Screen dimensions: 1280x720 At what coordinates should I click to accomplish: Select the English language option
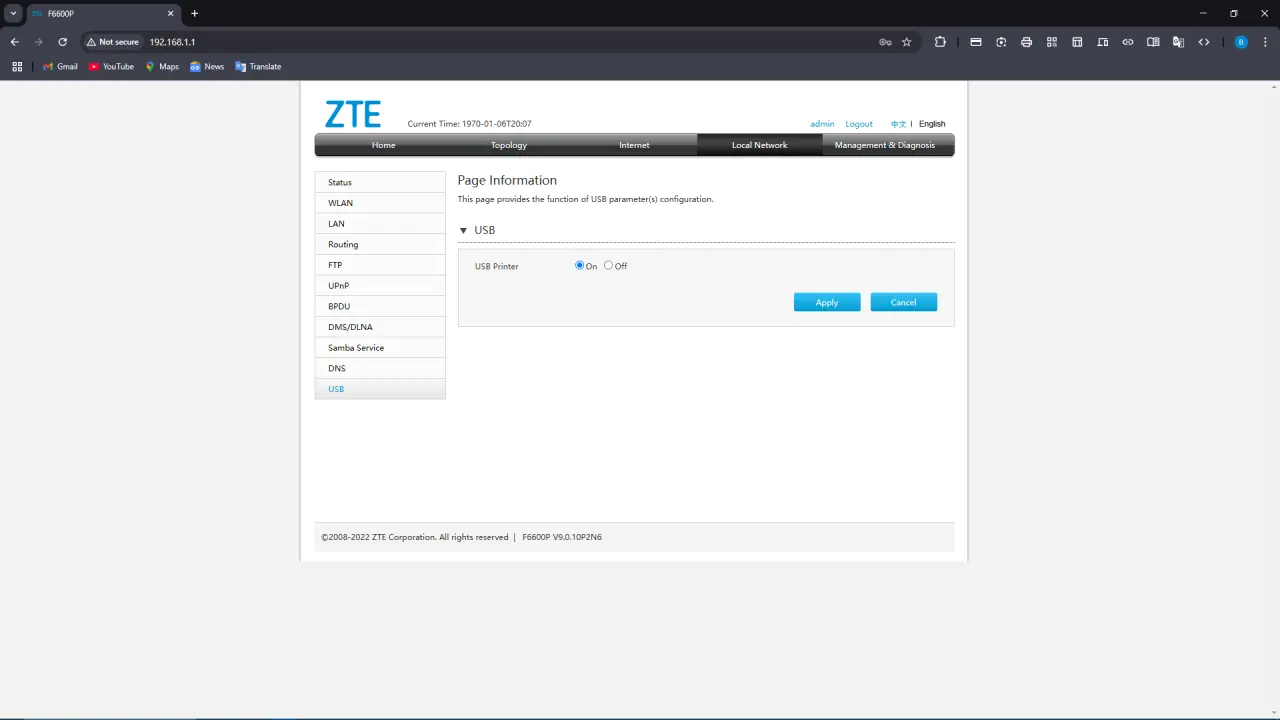[x=932, y=124]
